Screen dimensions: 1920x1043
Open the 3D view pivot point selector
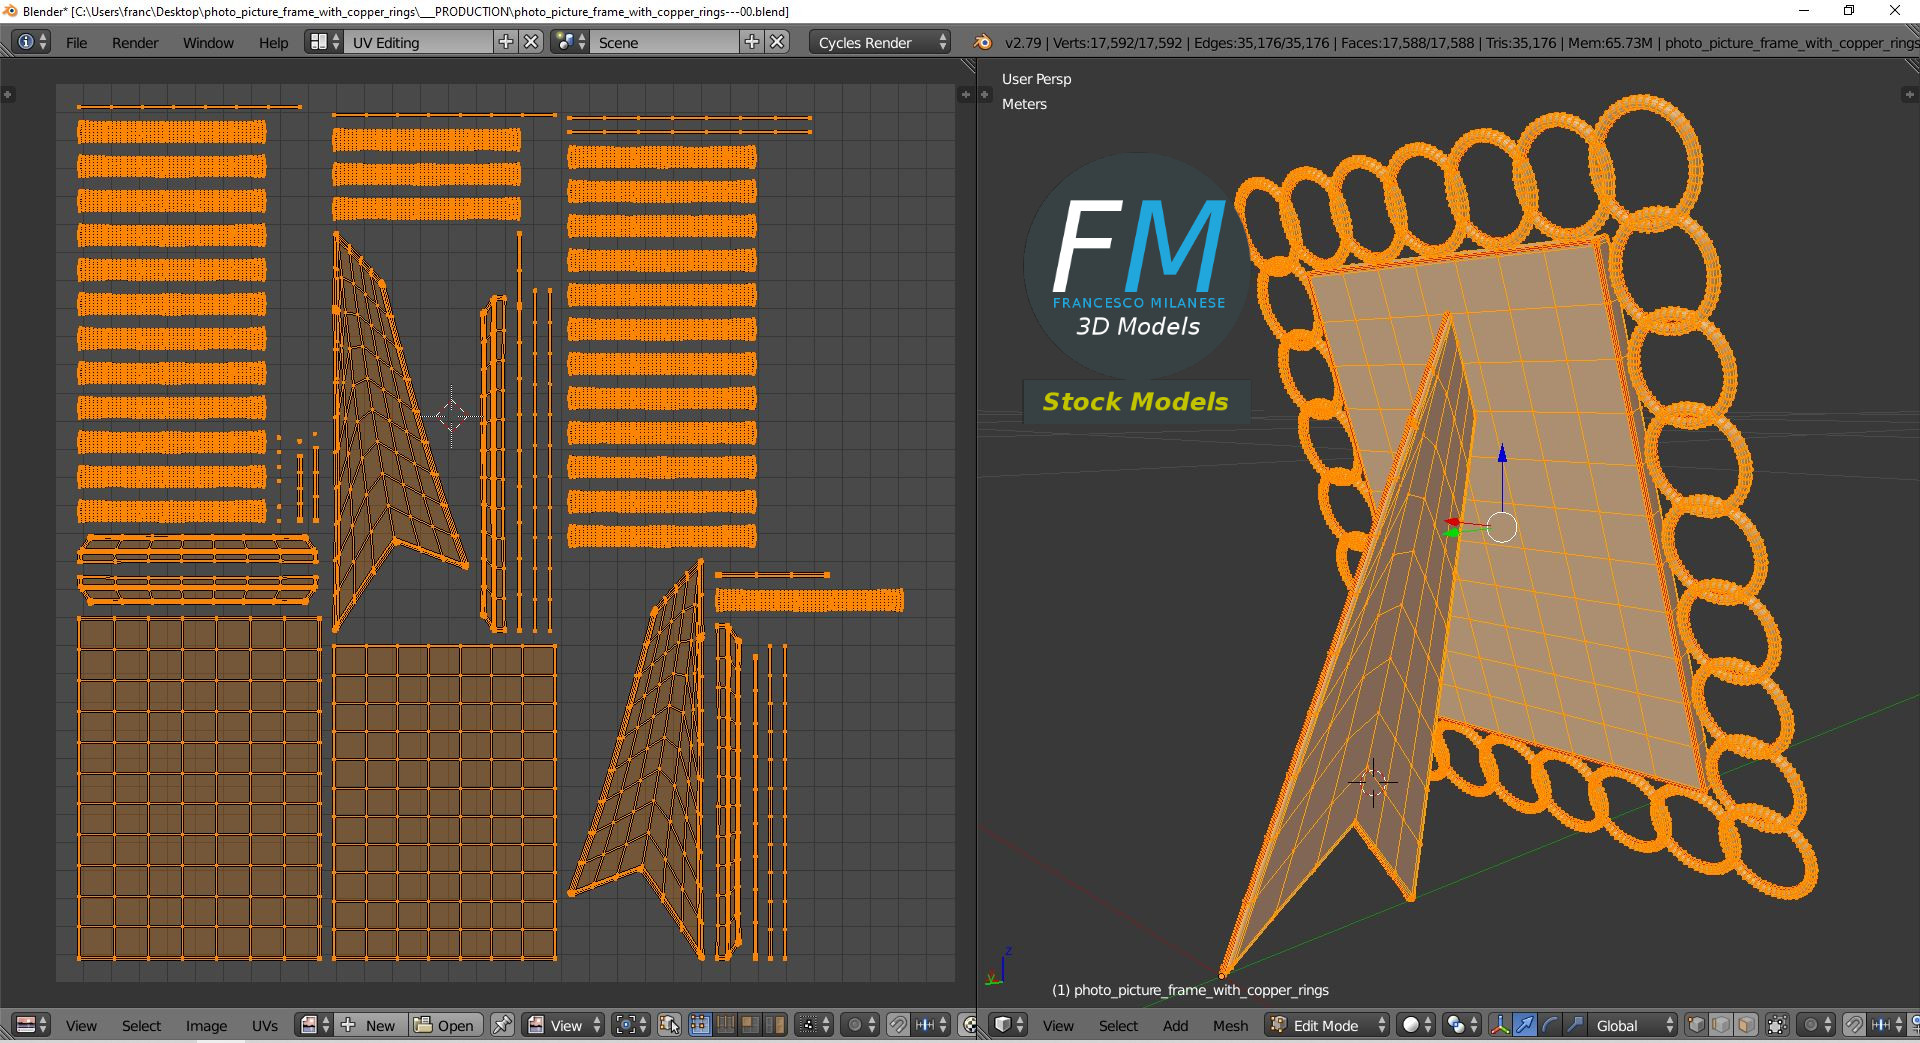tap(1462, 1025)
